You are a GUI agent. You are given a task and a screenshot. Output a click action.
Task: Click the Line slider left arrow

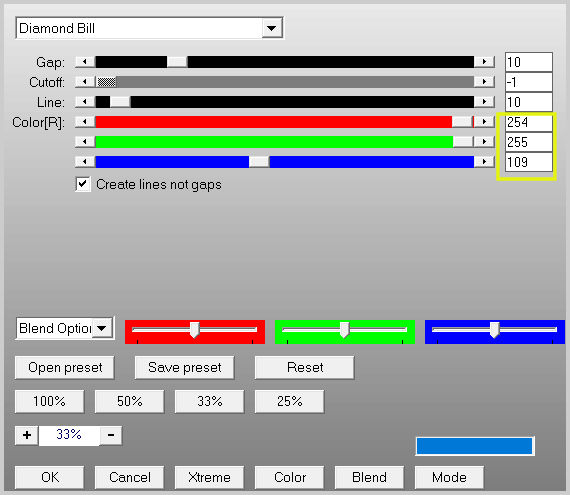tap(85, 102)
